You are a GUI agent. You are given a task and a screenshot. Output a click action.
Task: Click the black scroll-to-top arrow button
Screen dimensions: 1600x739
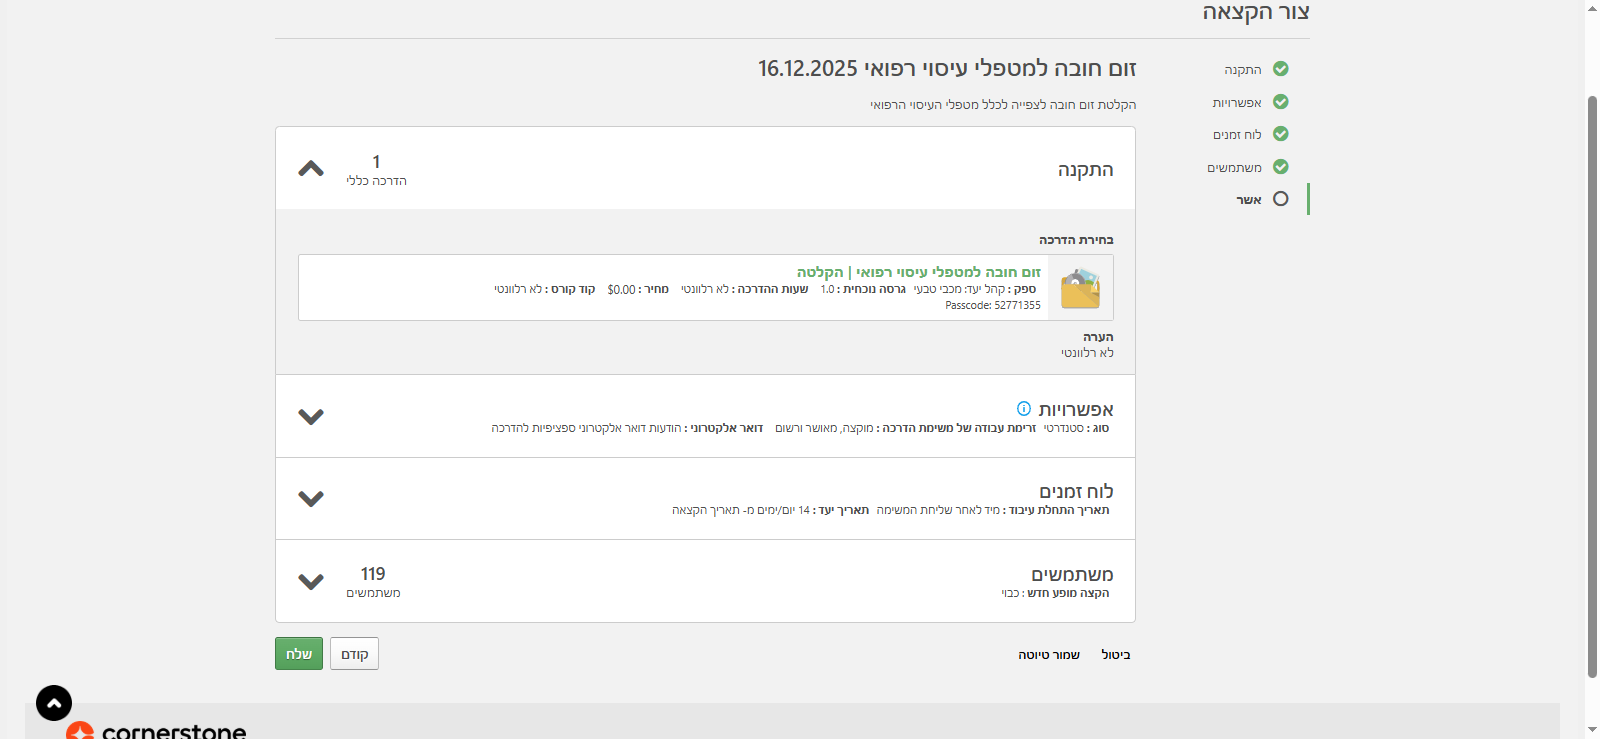point(54,703)
